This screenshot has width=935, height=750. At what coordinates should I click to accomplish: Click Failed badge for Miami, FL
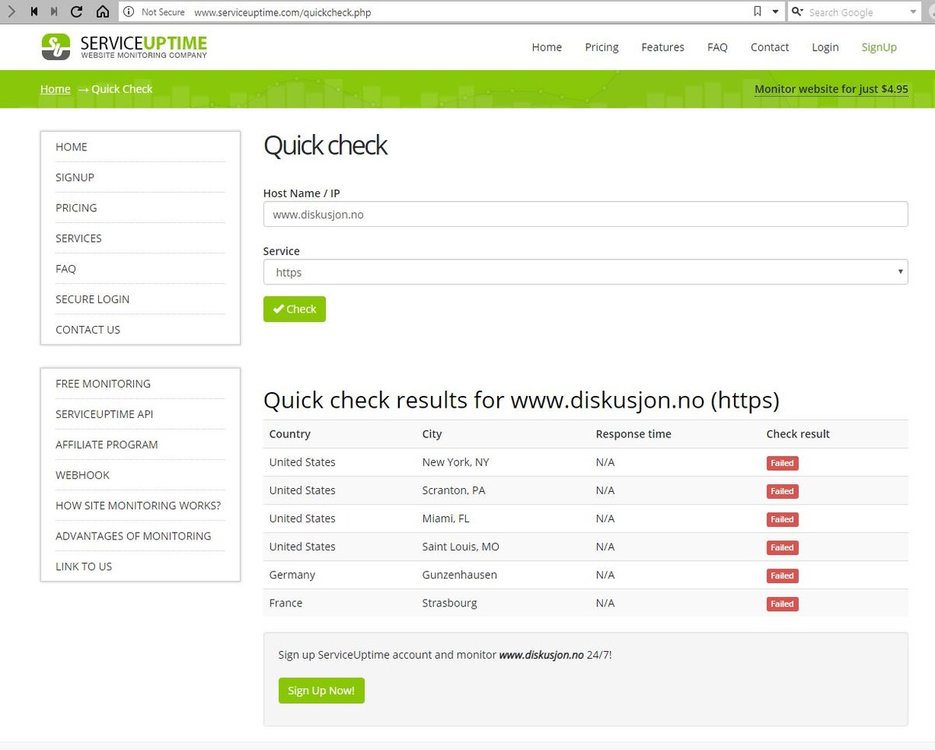782,519
